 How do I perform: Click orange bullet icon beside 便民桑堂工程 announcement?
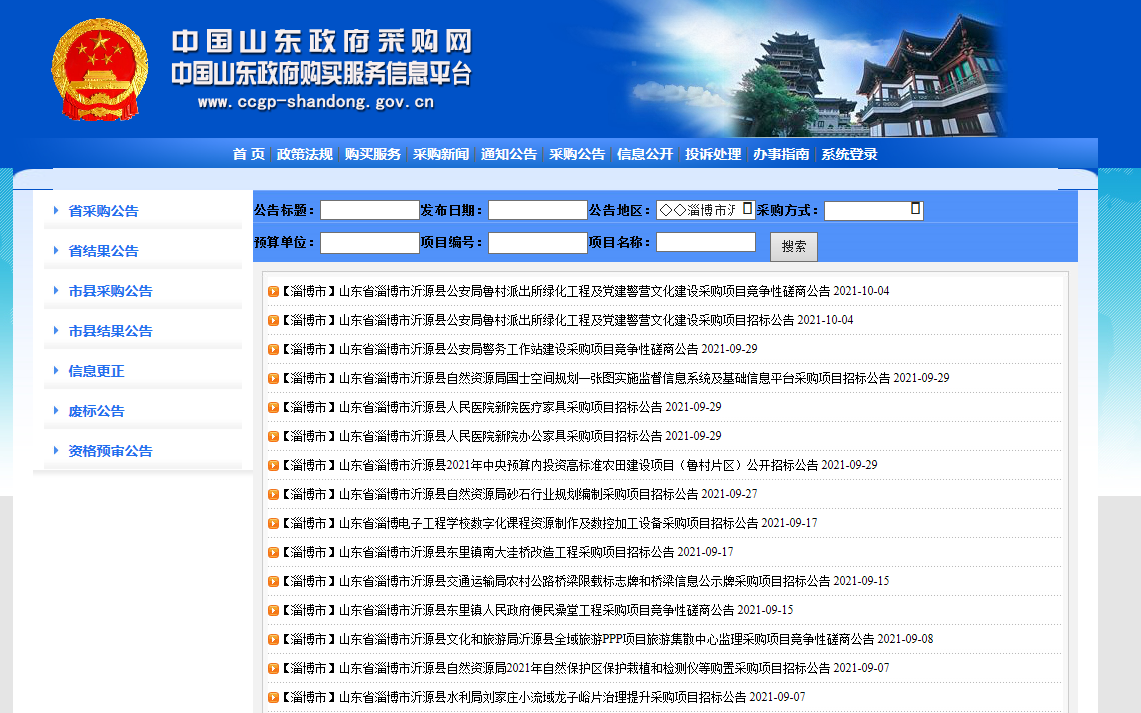click(x=273, y=611)
